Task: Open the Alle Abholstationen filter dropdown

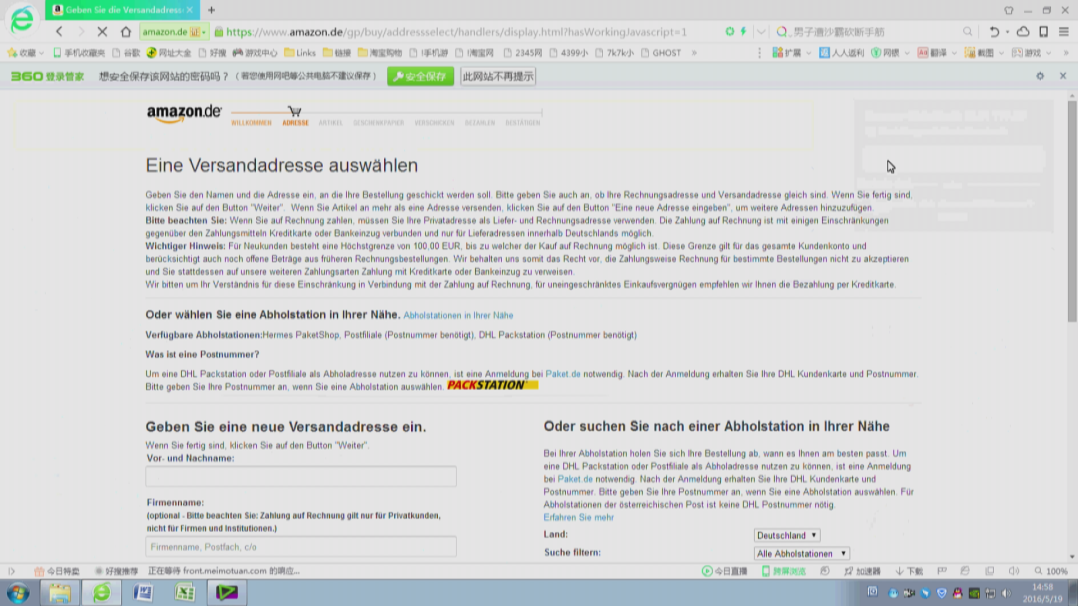Action: [802, 554]
